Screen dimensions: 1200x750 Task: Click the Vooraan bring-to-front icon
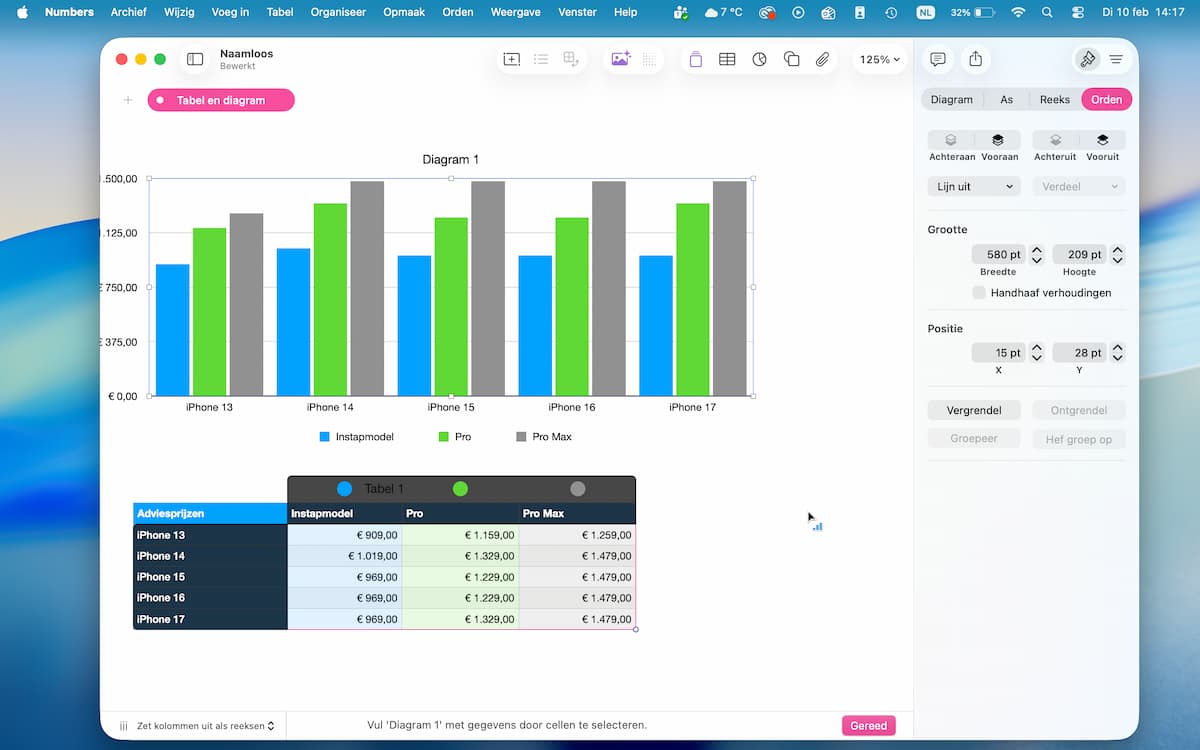click(x=998, y=141)
